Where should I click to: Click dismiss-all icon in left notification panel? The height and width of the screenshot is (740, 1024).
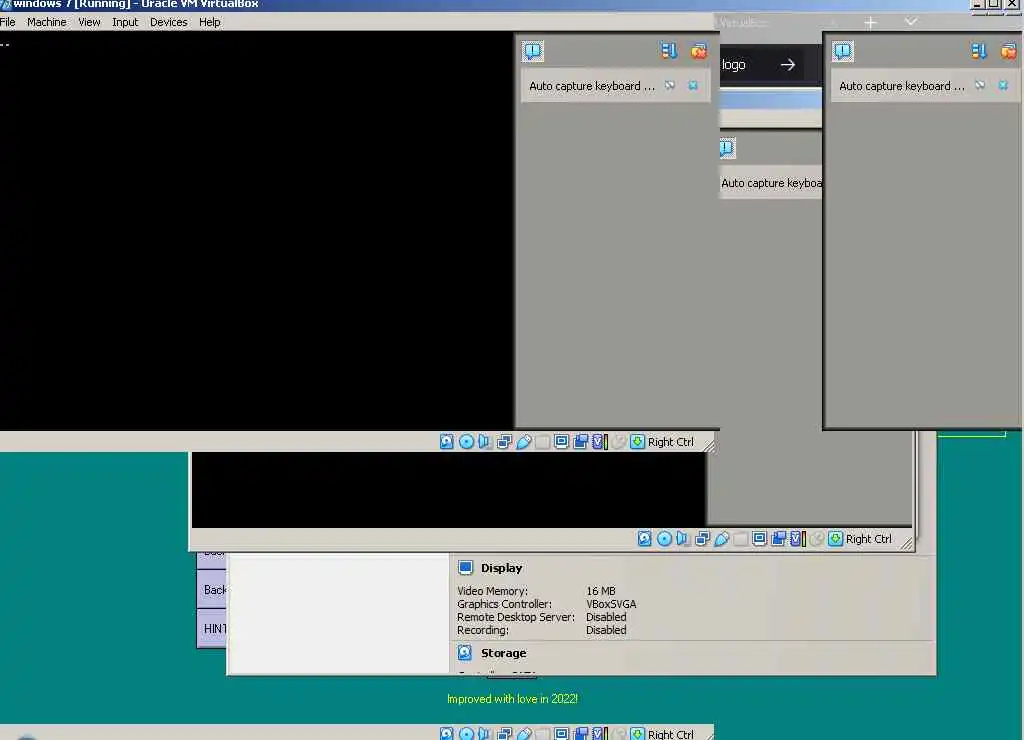[699, 51]
